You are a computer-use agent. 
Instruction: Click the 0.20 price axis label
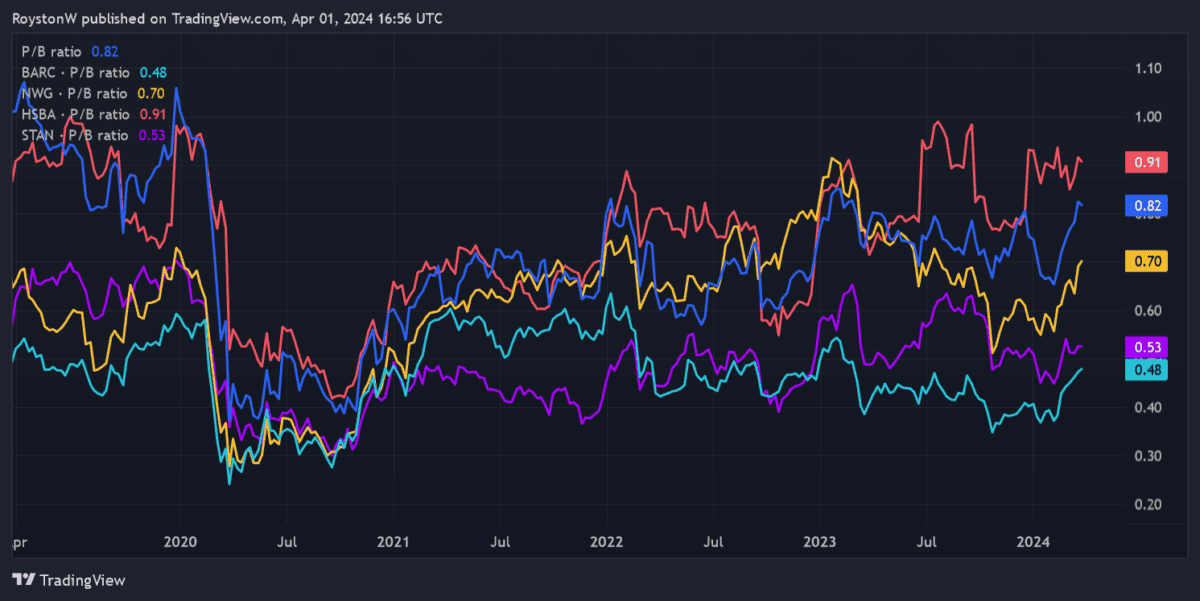pyautogui.click(x=1147, y=504)
